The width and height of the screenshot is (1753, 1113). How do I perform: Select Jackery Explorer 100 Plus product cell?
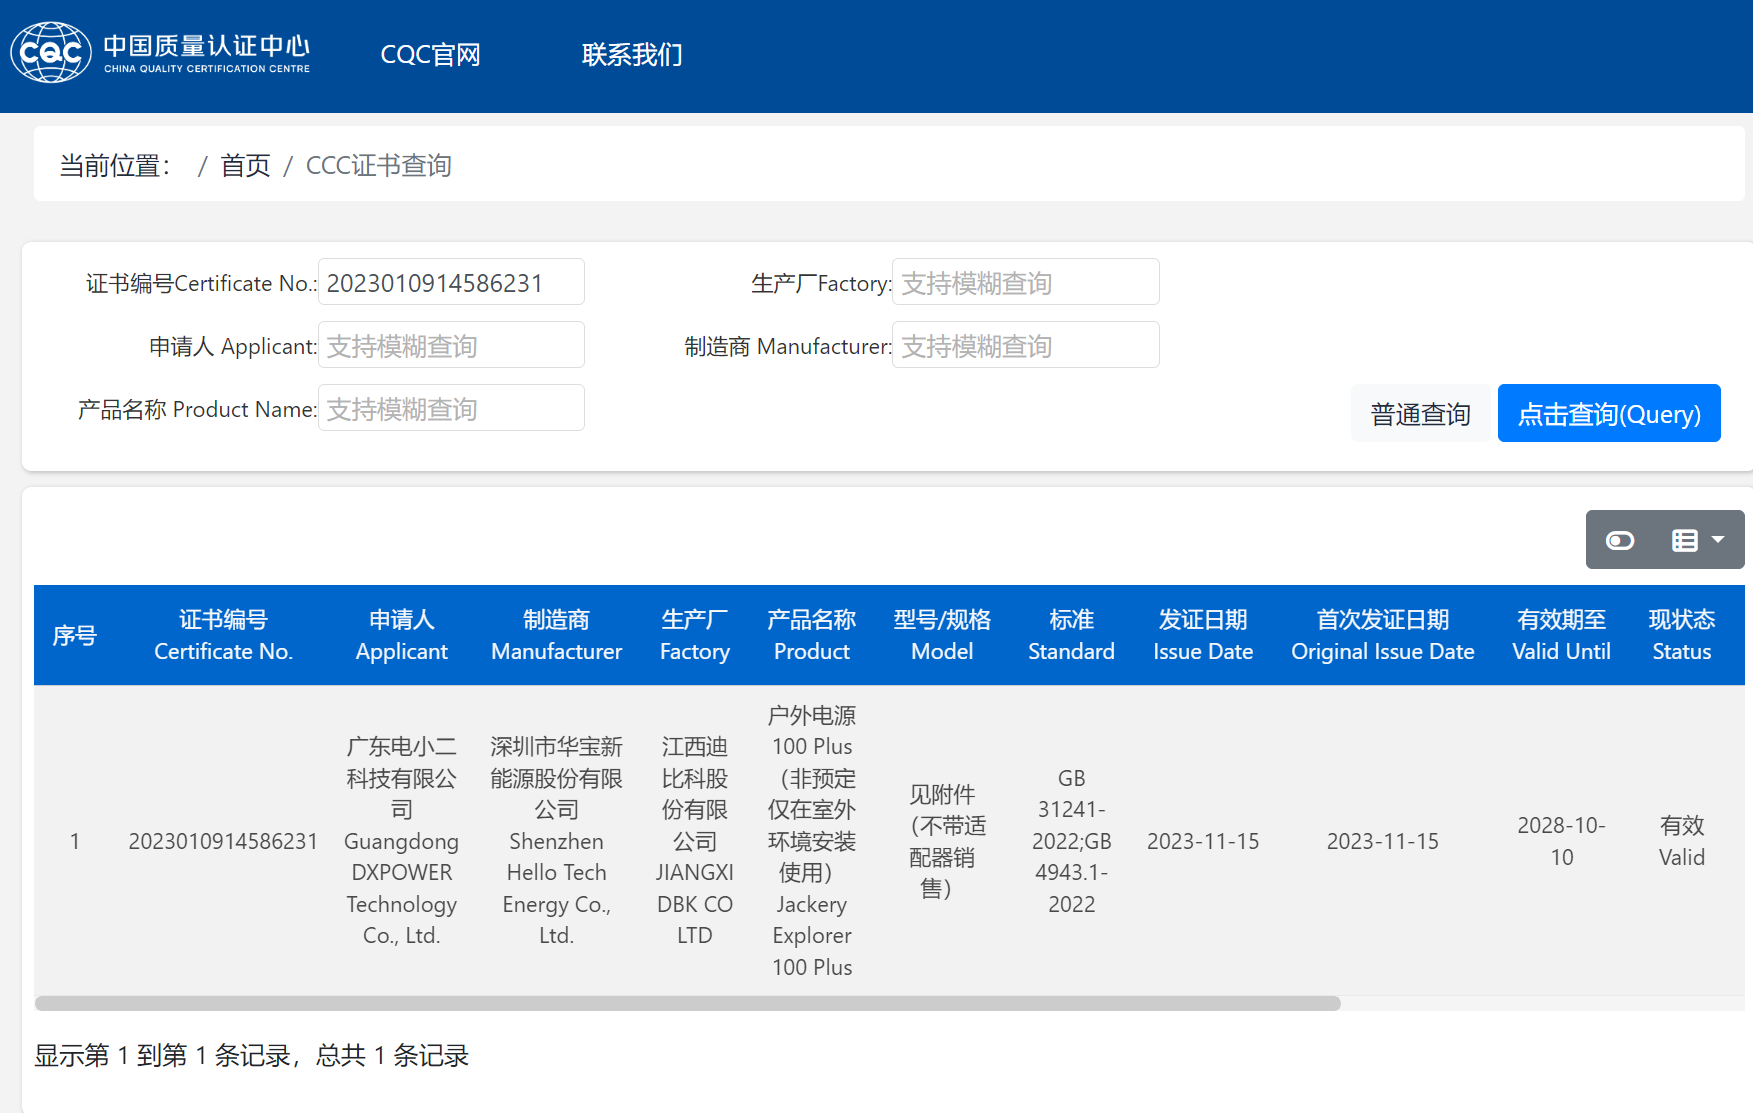[812, 841]
